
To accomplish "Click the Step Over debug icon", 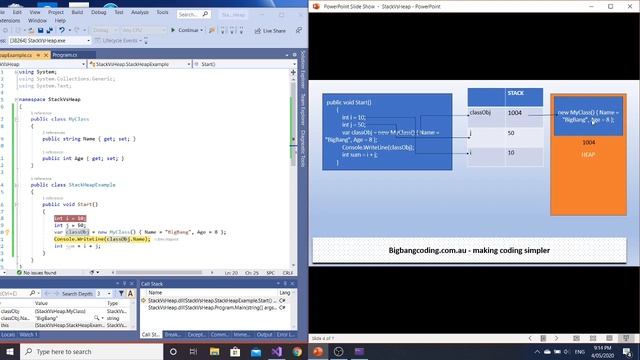I will pyautogui.click(x=232, y=30).
